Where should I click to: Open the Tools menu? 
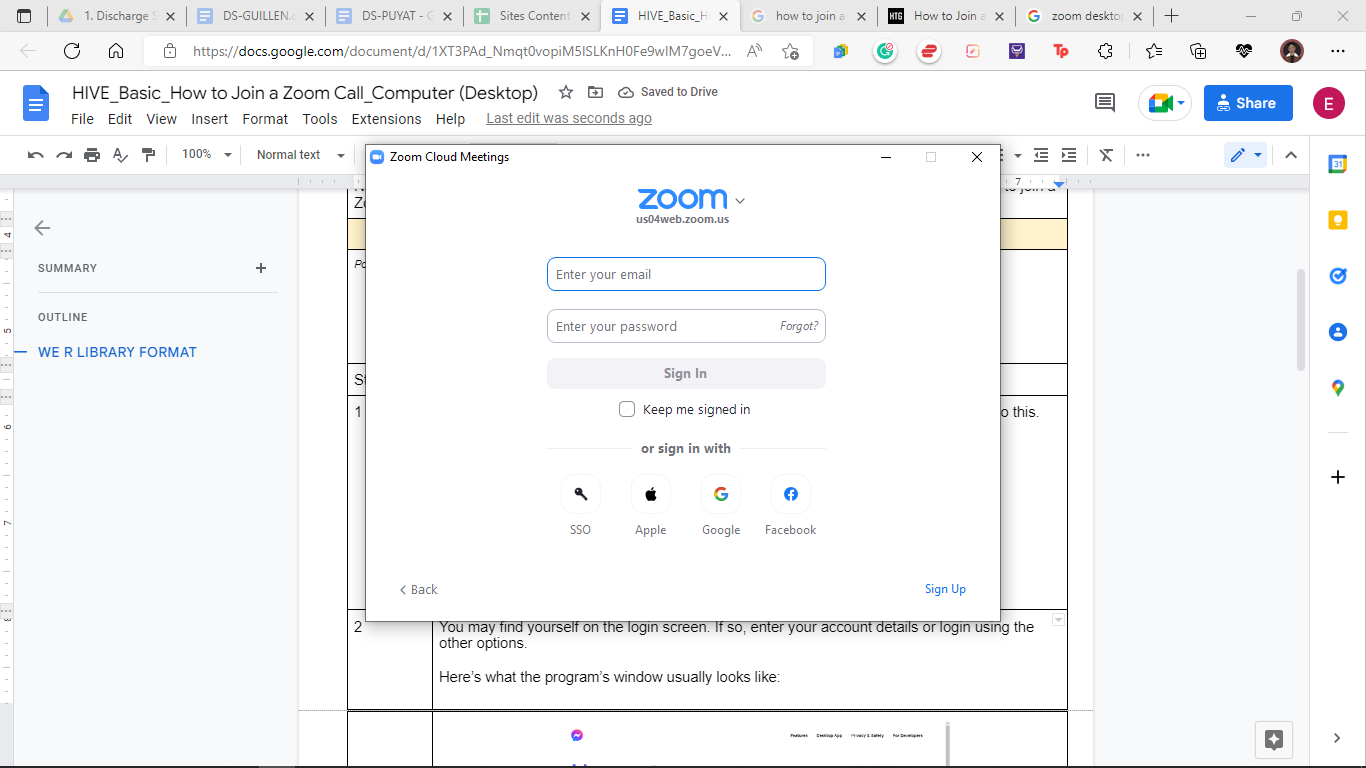point(320,119)
